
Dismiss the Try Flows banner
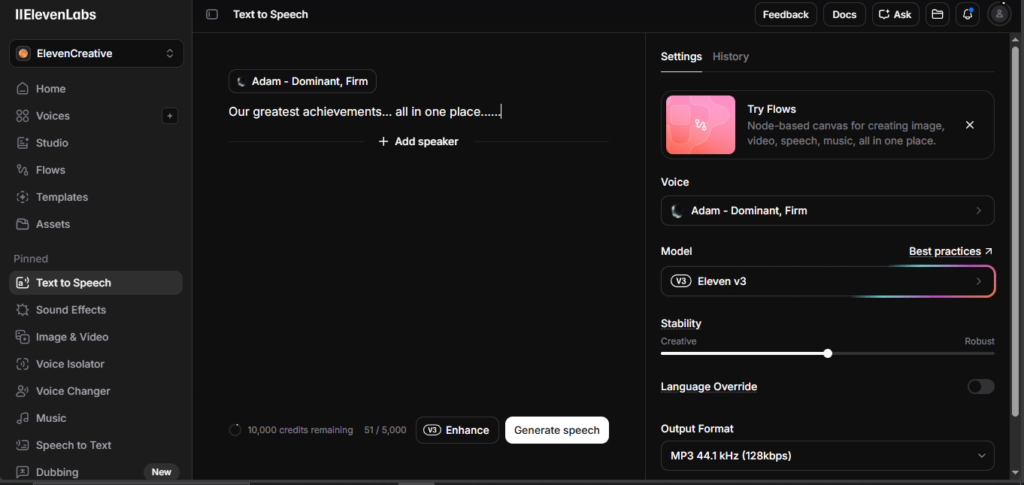tap(970, 125)
